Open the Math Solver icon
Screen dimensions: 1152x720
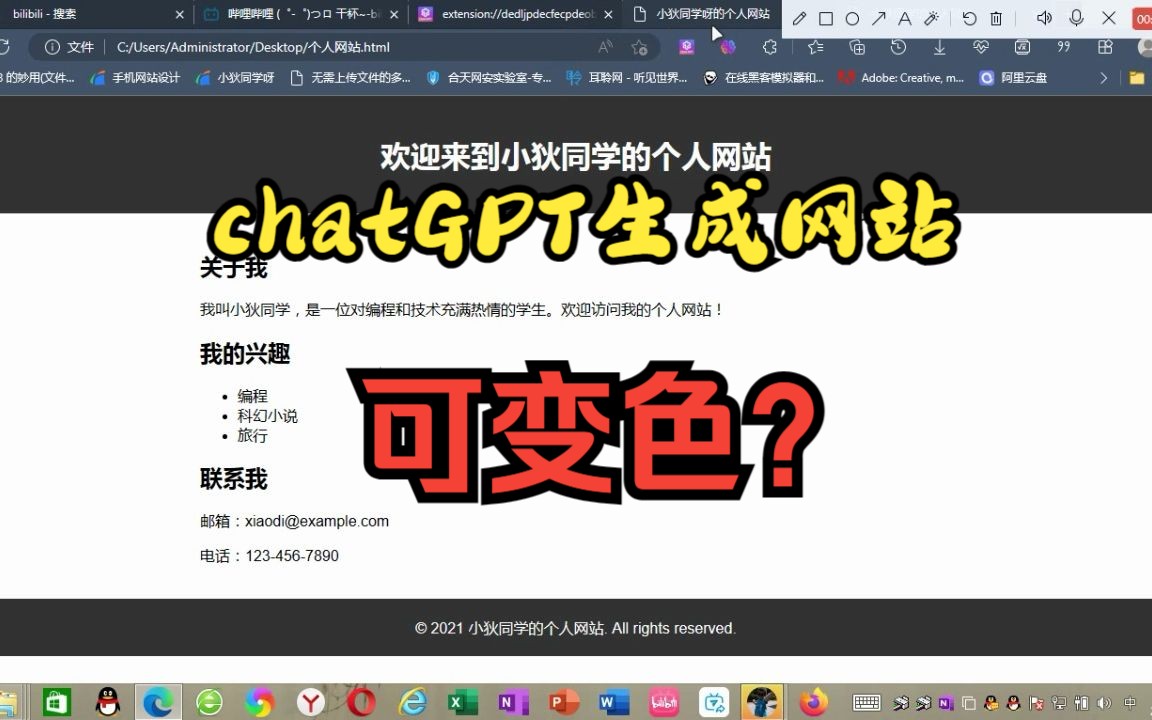click(x=1022, y=47)
